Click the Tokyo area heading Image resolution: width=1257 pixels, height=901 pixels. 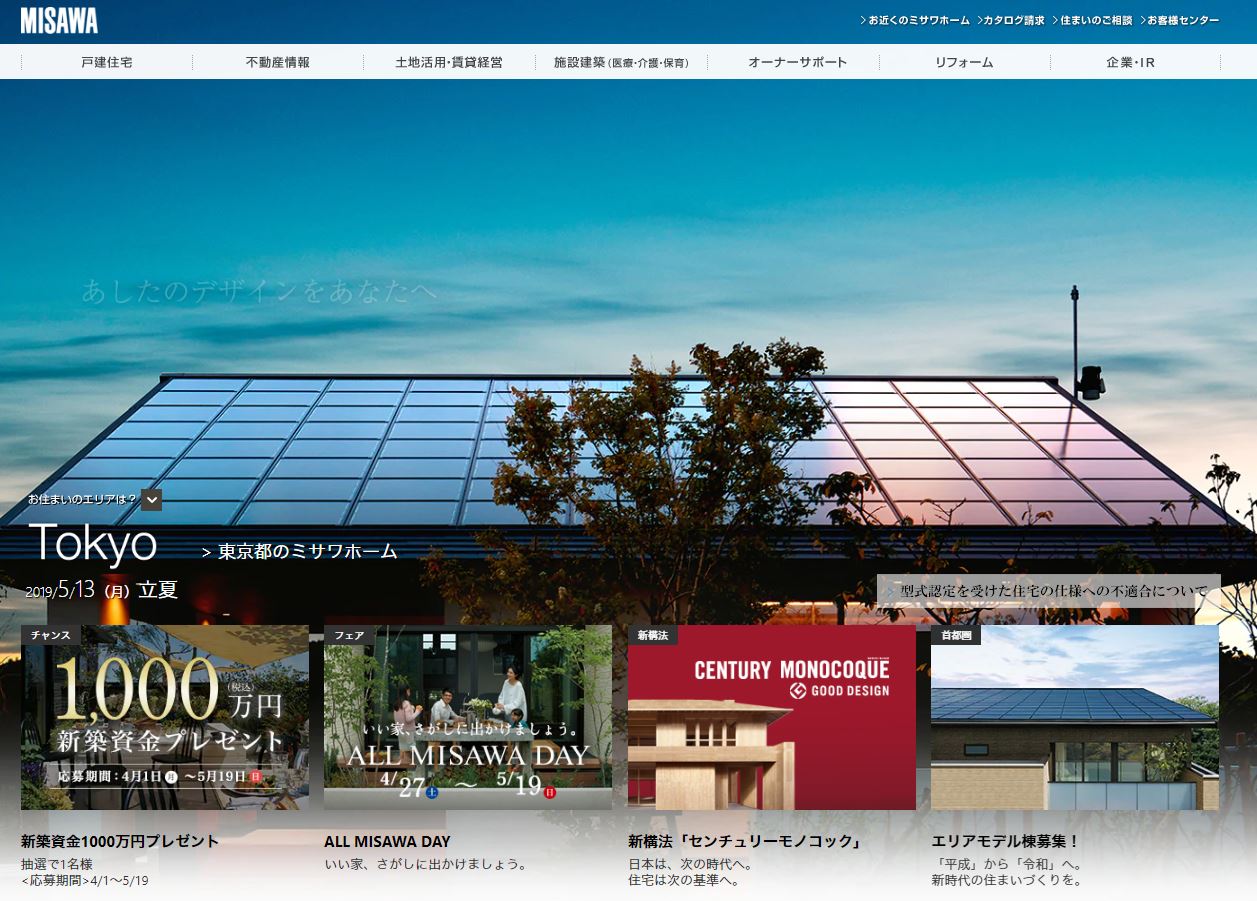(x=93, y=543)
